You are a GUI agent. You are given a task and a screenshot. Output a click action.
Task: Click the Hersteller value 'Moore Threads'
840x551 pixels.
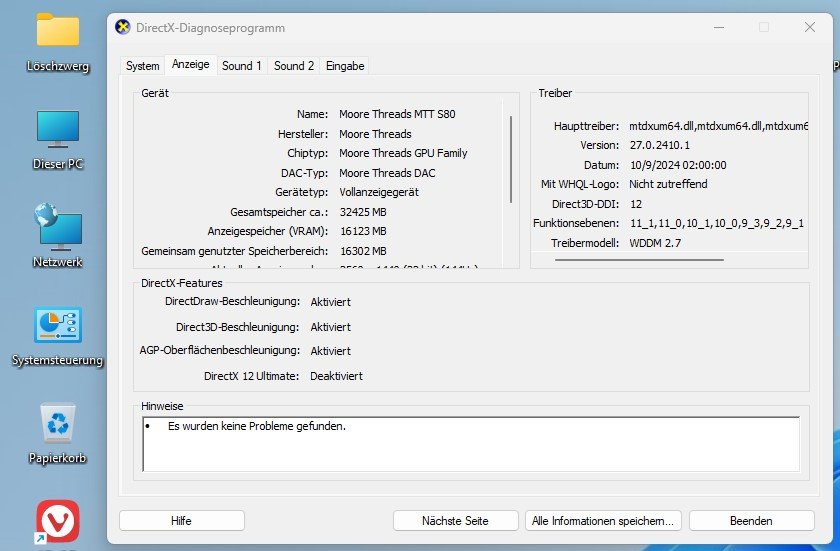(x=375, y=134)
